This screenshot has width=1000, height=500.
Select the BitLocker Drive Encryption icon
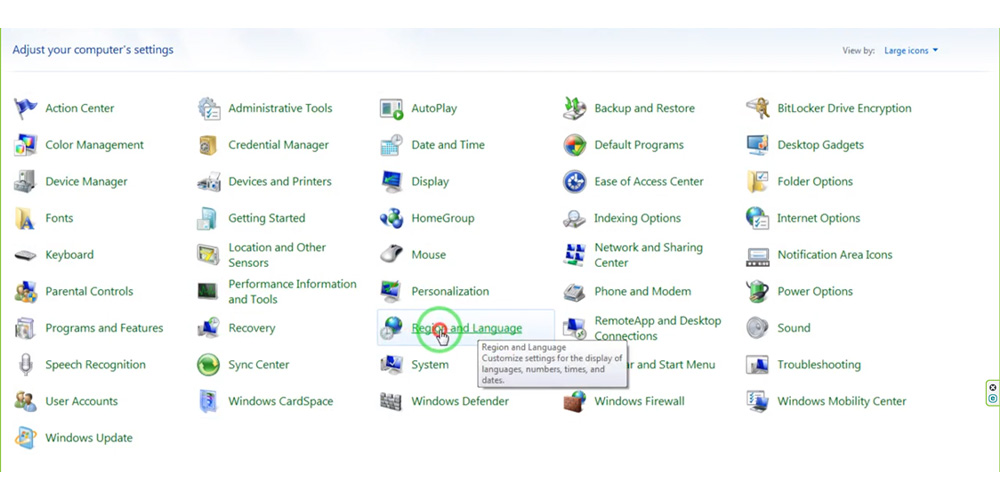pyautogui.click(x=758, y=108)
